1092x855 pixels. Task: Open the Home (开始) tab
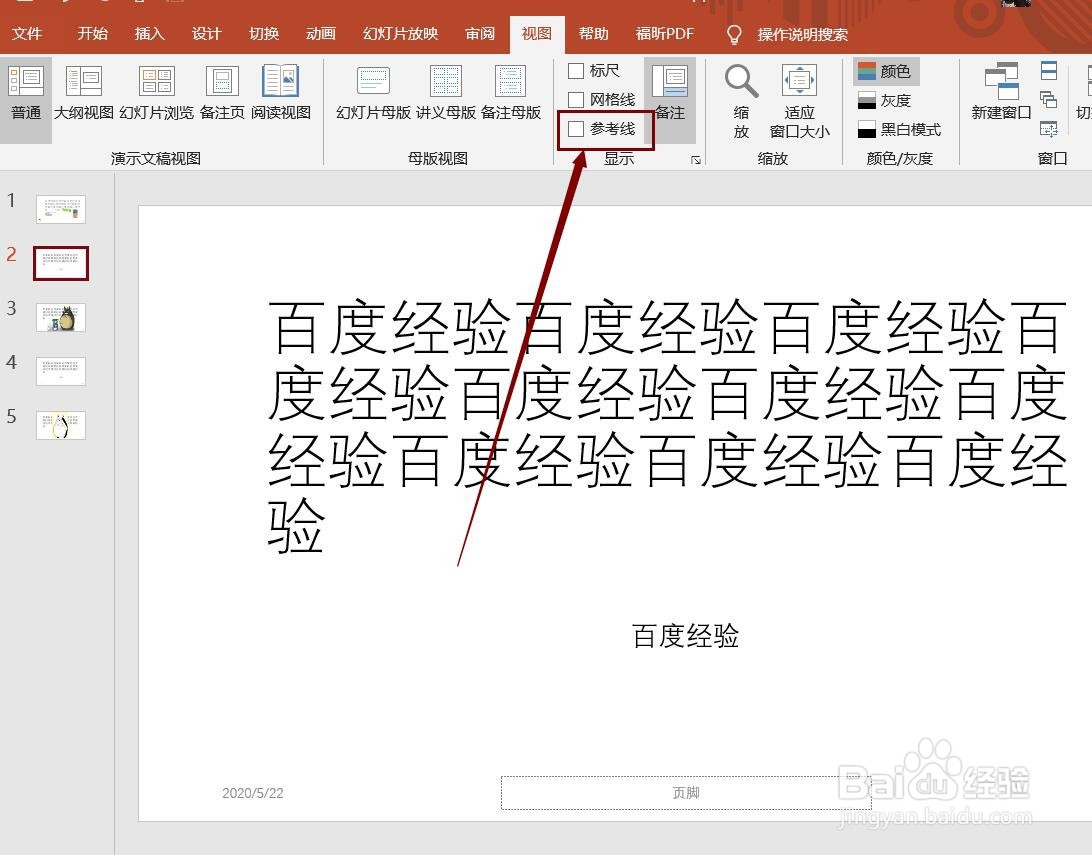(92, 33)
